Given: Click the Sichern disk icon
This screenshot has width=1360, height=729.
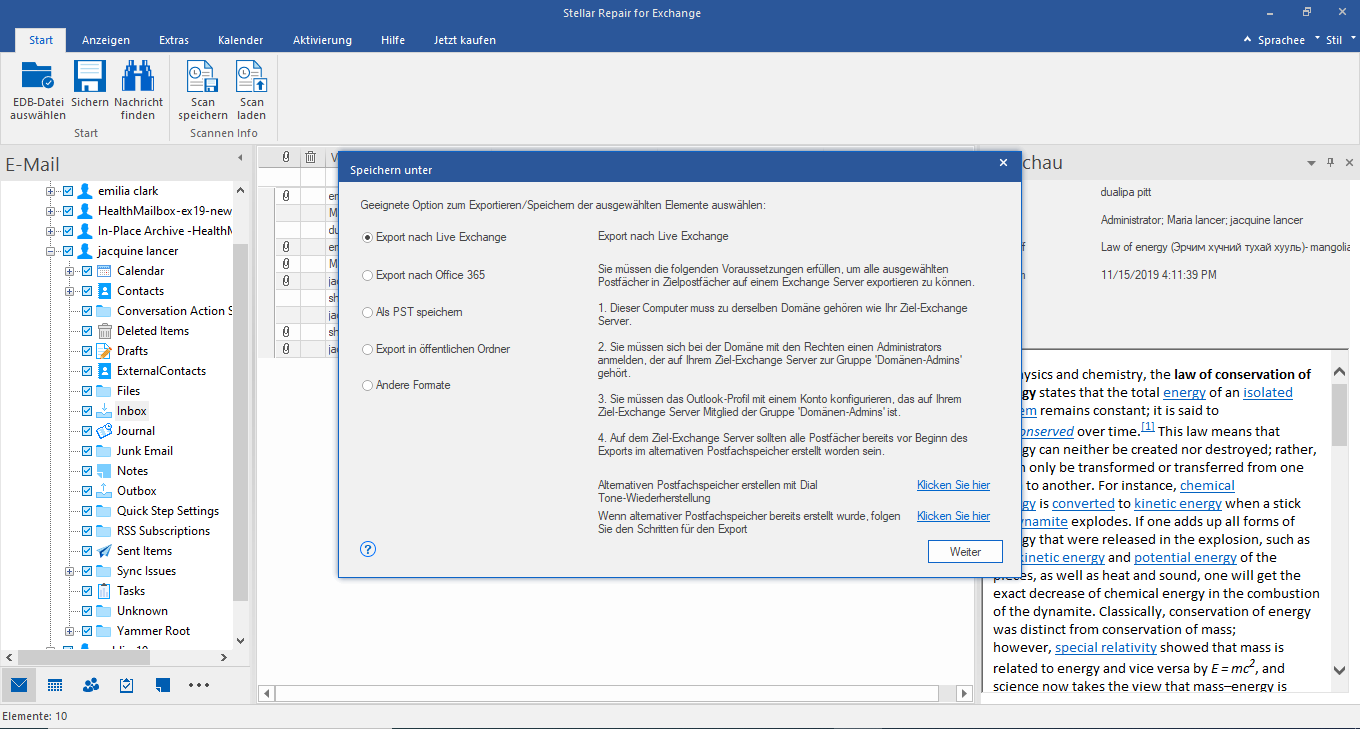Looking at the screenshot, I should pos(90,78).
